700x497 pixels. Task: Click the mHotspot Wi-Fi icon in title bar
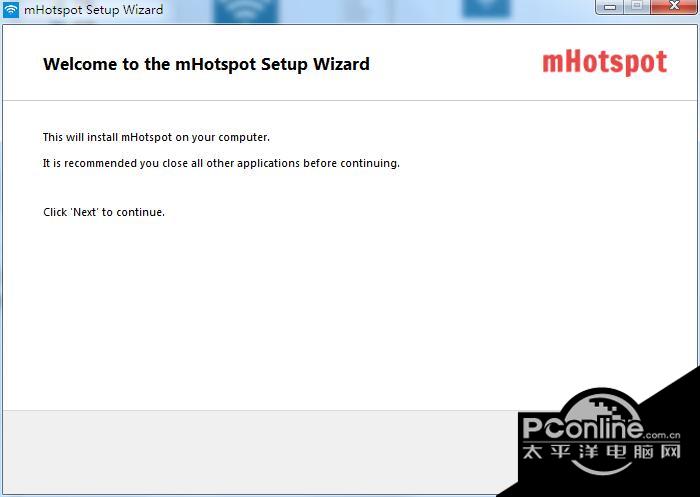pos(11,10)
